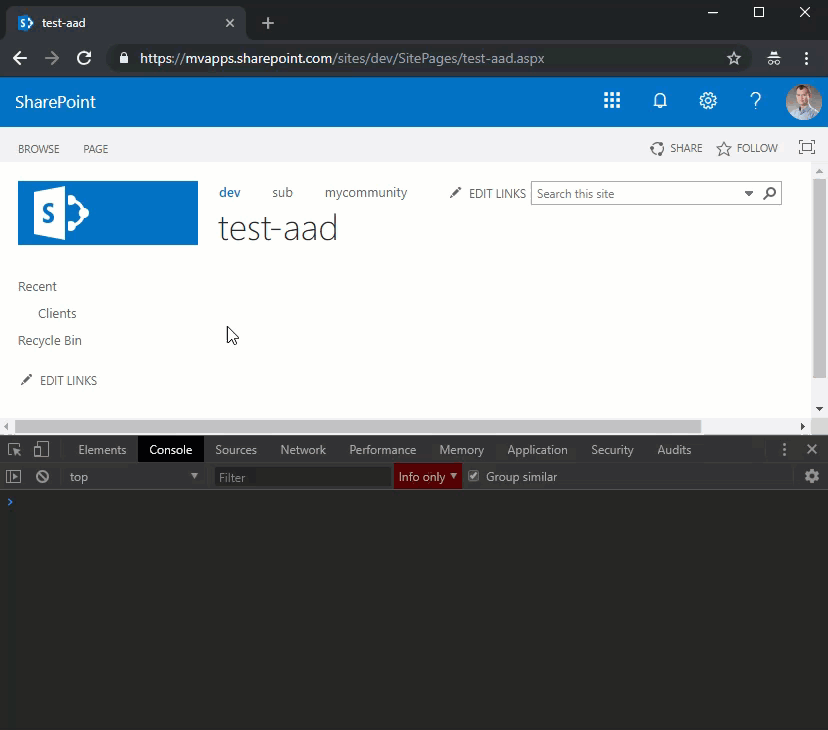The image size is (828, 730).
Task: Close the DevTools panel
Action: pos(812,449)
